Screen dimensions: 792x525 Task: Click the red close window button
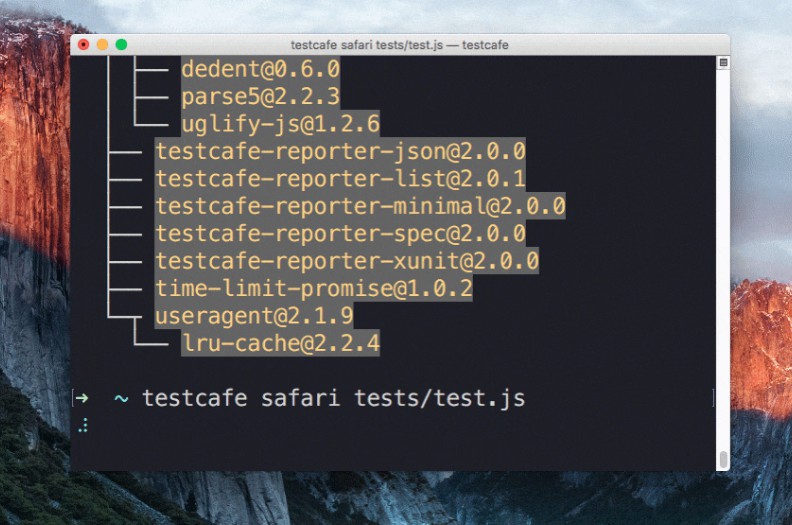(83, 44)
